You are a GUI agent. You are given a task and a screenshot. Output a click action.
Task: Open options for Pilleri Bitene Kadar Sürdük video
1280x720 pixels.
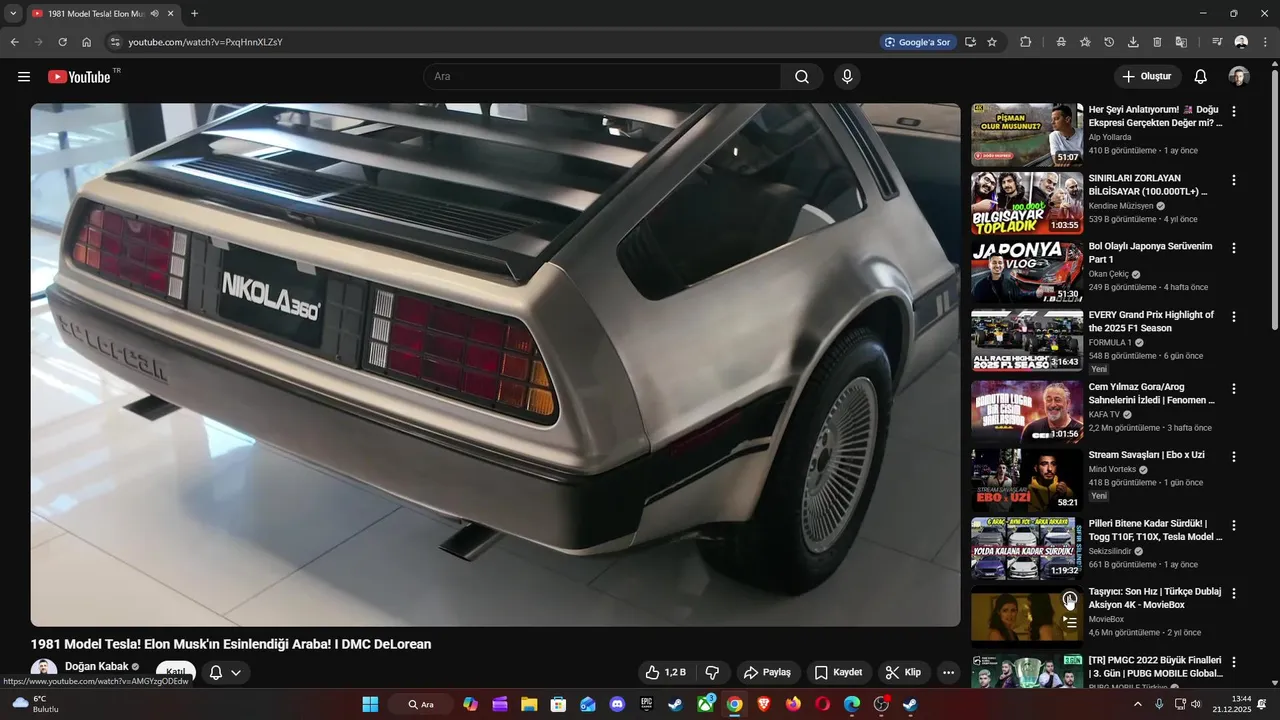1233,525
